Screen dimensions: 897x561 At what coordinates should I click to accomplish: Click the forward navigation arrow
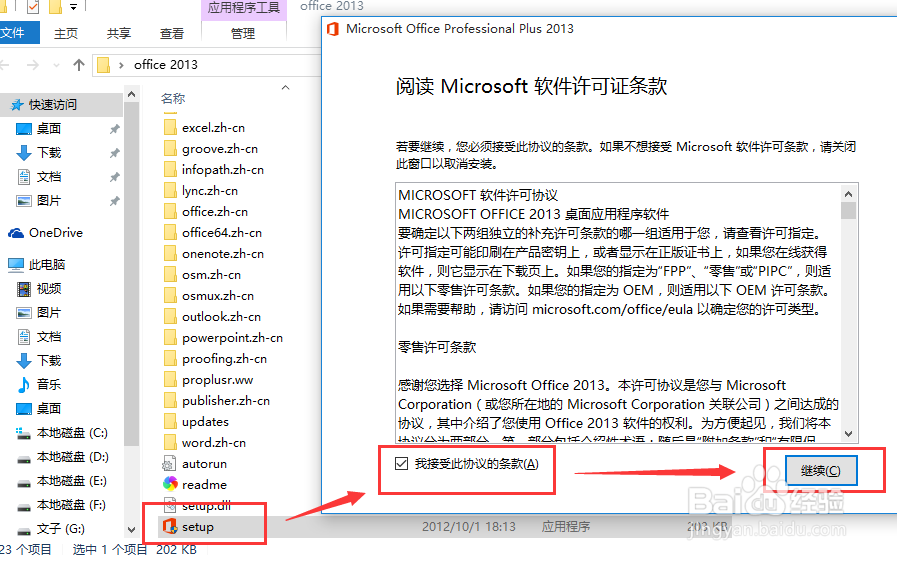[33, 65]
